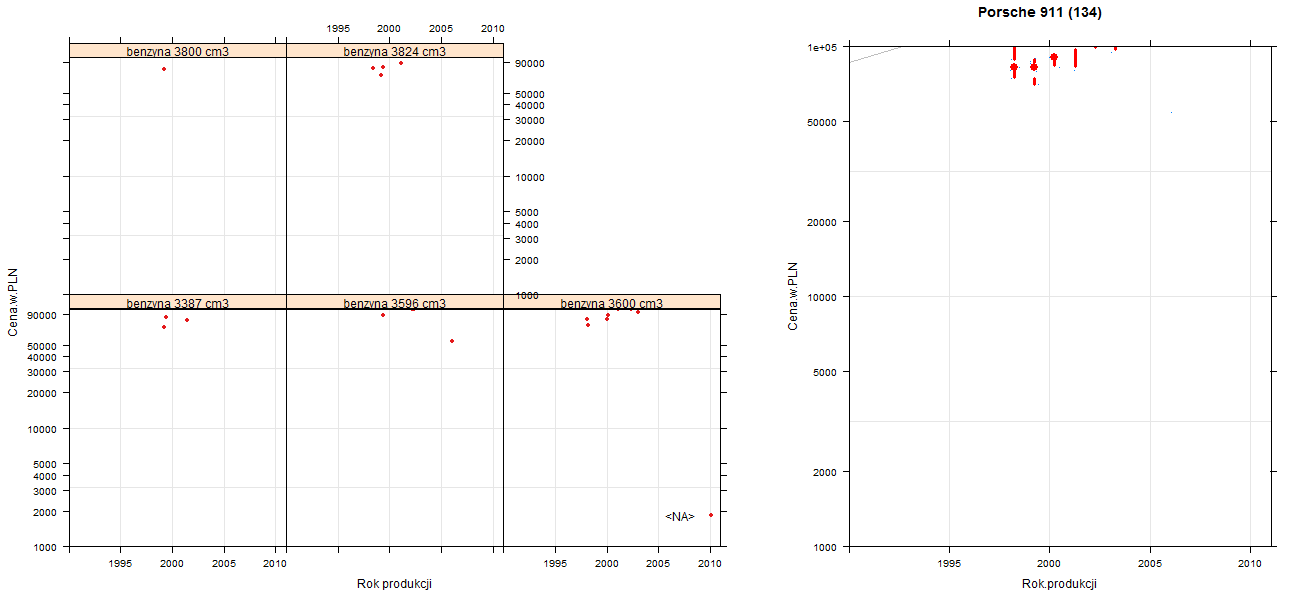Click the "1995" x-axis label in the Porsche 911 chart

tap(949, 565)
